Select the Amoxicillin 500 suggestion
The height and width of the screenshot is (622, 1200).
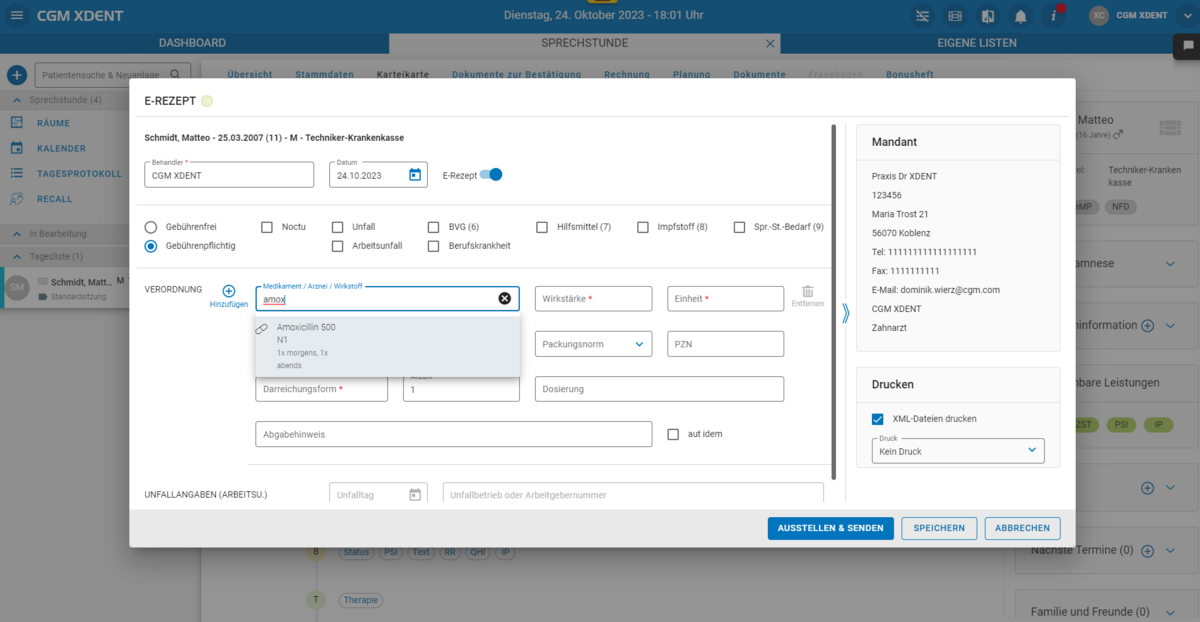(x=388, y=346)
